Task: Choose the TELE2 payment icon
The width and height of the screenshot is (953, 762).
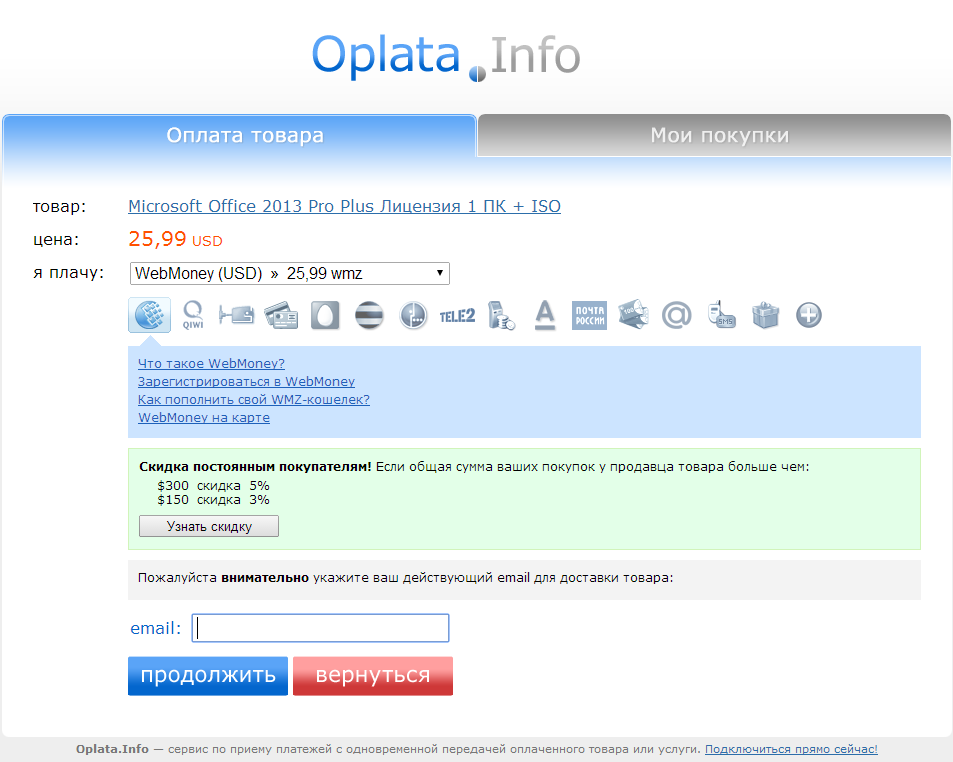Action: 457,315
